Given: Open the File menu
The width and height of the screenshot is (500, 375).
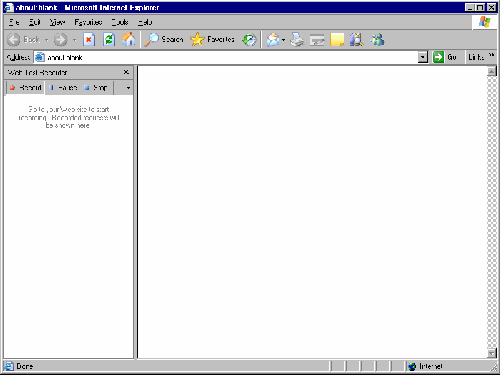Looking at the screenshot, I should click(14, 22).
